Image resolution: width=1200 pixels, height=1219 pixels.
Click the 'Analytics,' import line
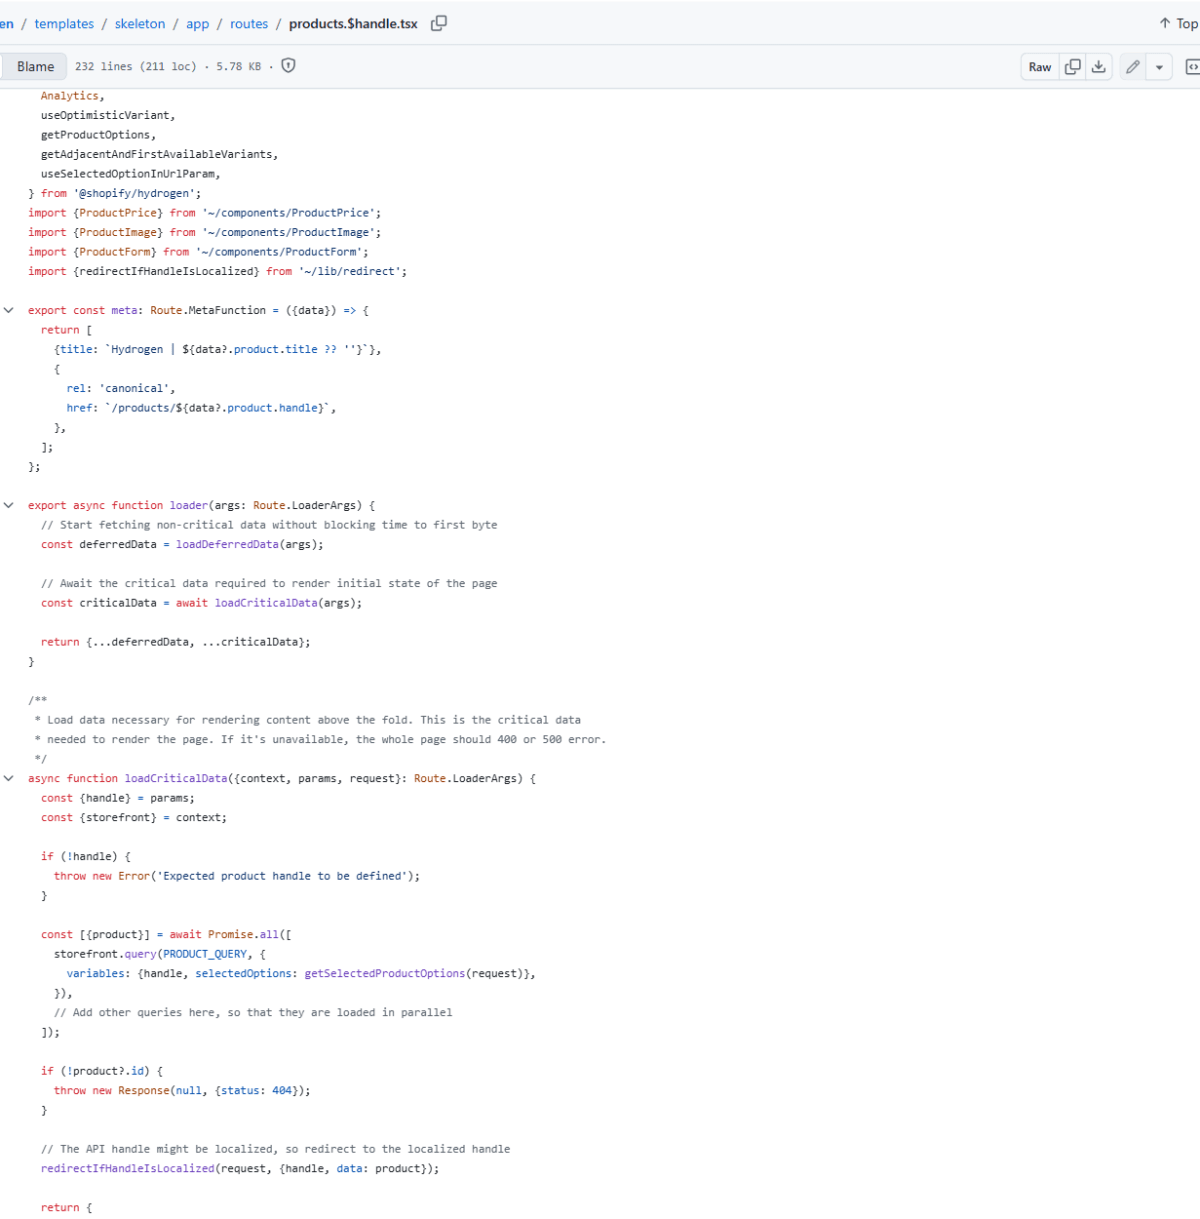[x=72, y=96]
